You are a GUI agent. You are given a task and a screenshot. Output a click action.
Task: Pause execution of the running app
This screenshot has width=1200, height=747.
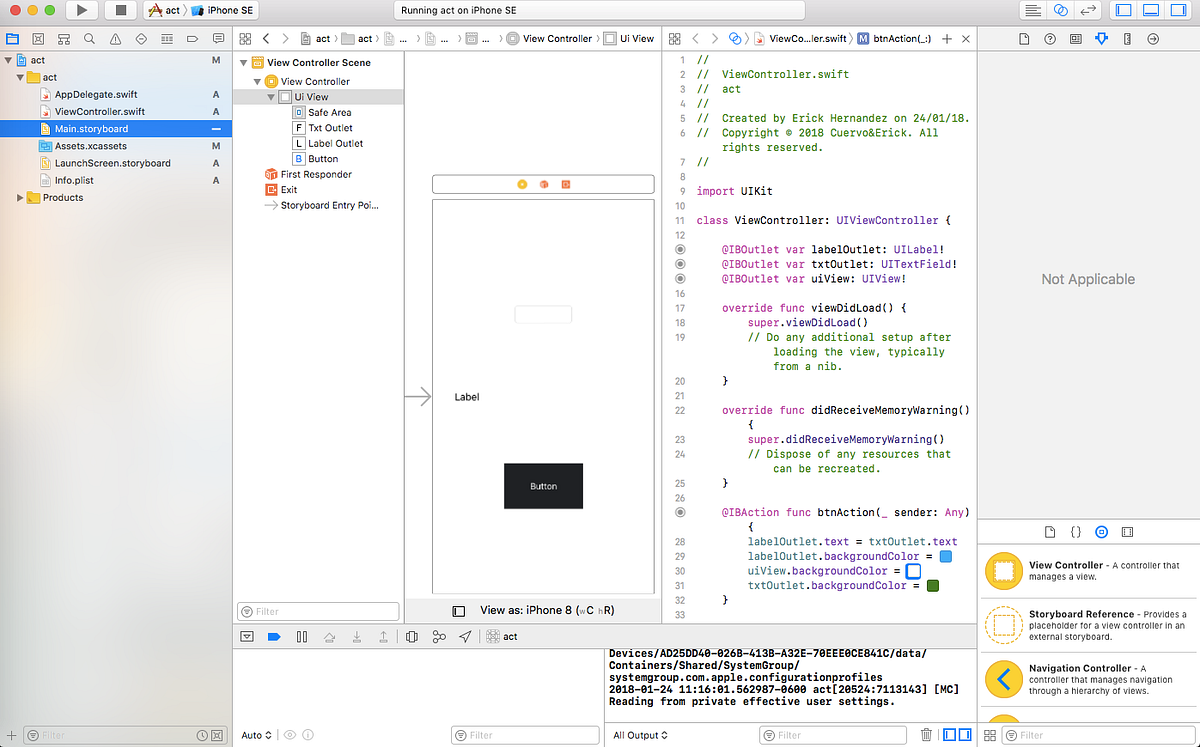301,636
